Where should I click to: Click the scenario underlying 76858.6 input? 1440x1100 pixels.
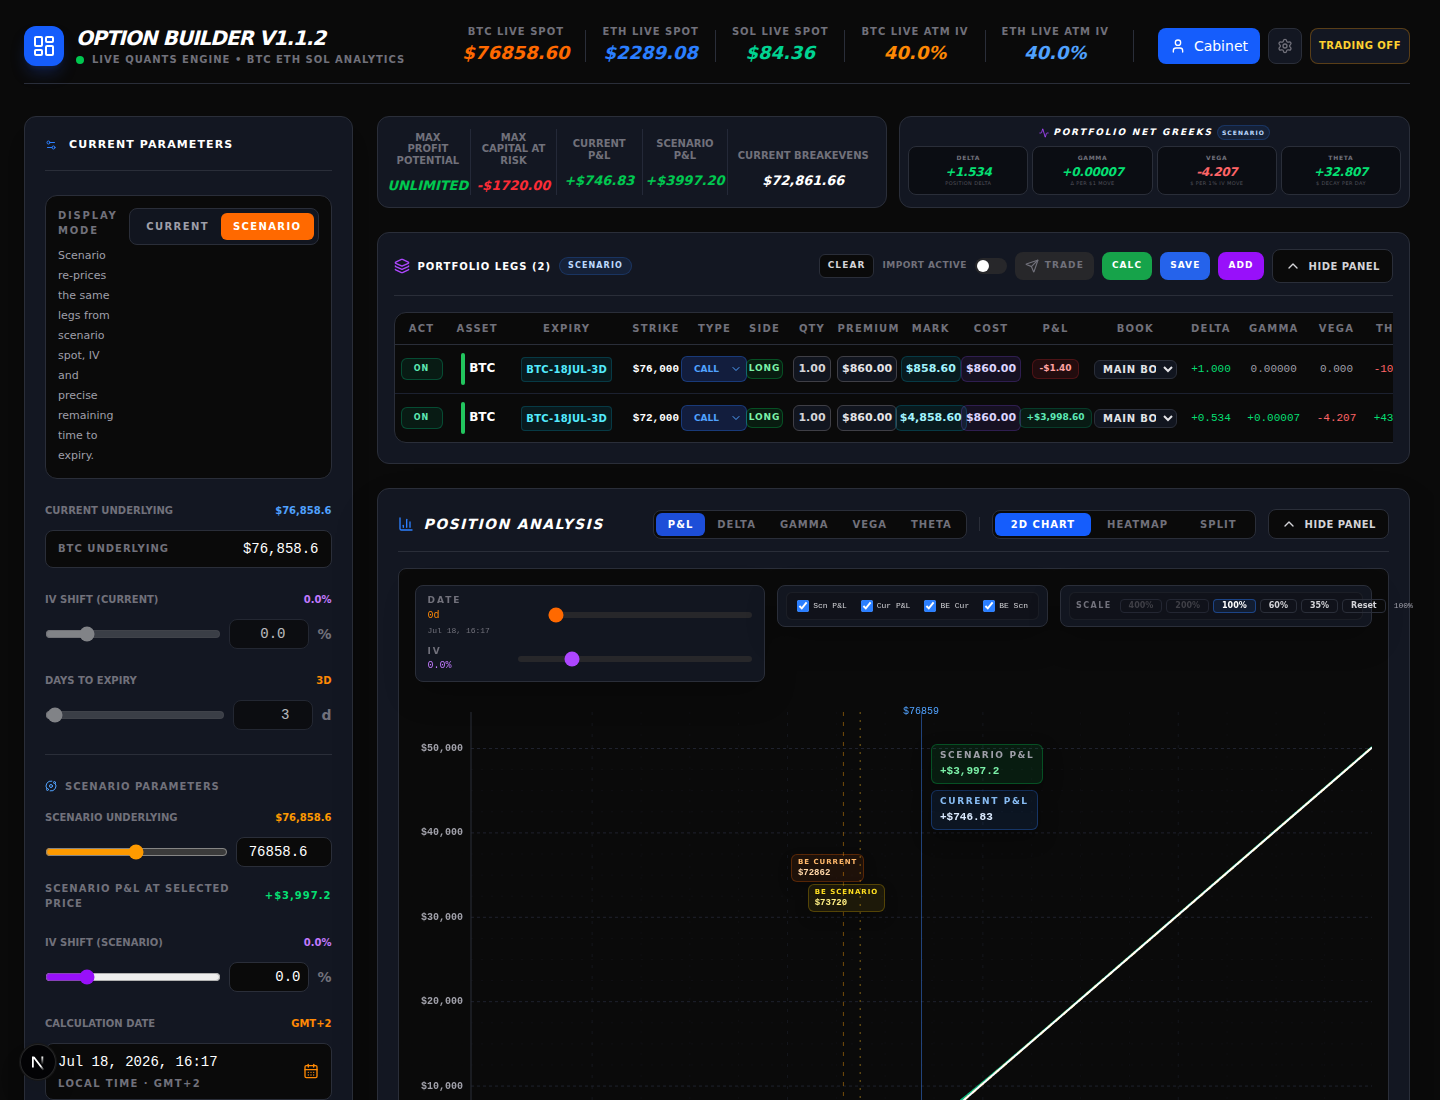(284, 852)
